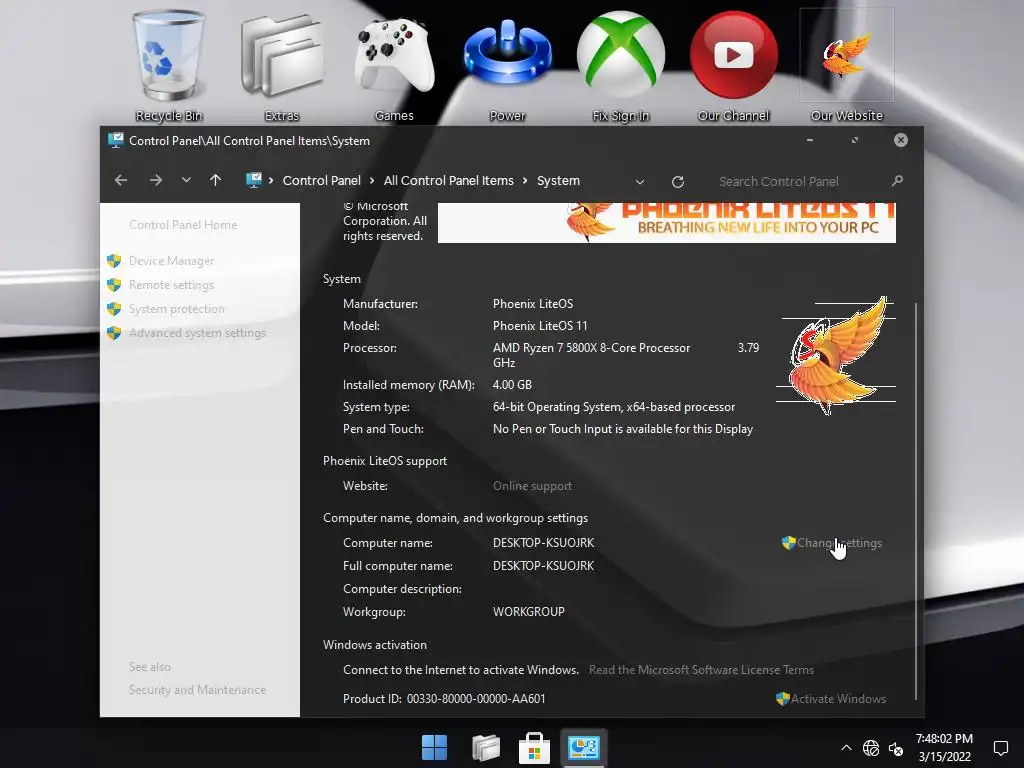1024x768 pixels.
Task: Minimize the System window
Action: point(810,140)
